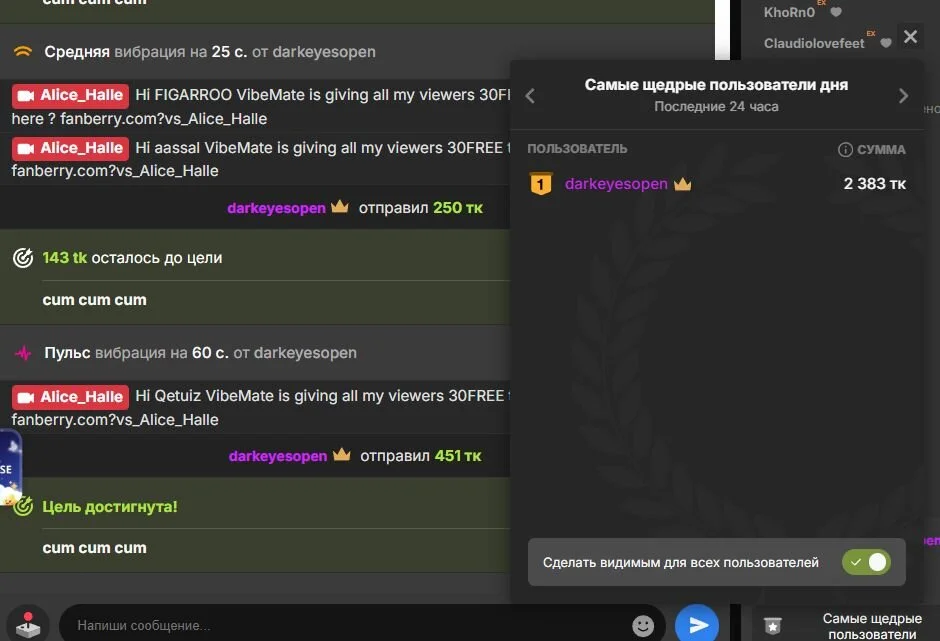Image resolution: width=940 pixels, height=641 pixels.
Task: Open the joystick icon beside message input
Action: (x=28, y=625)
